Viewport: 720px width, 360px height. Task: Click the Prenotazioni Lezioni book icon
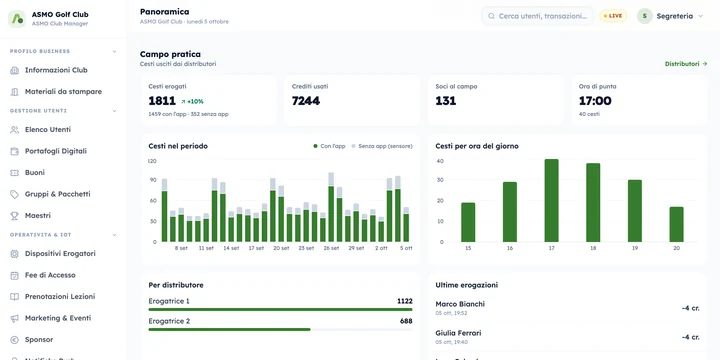14,297
